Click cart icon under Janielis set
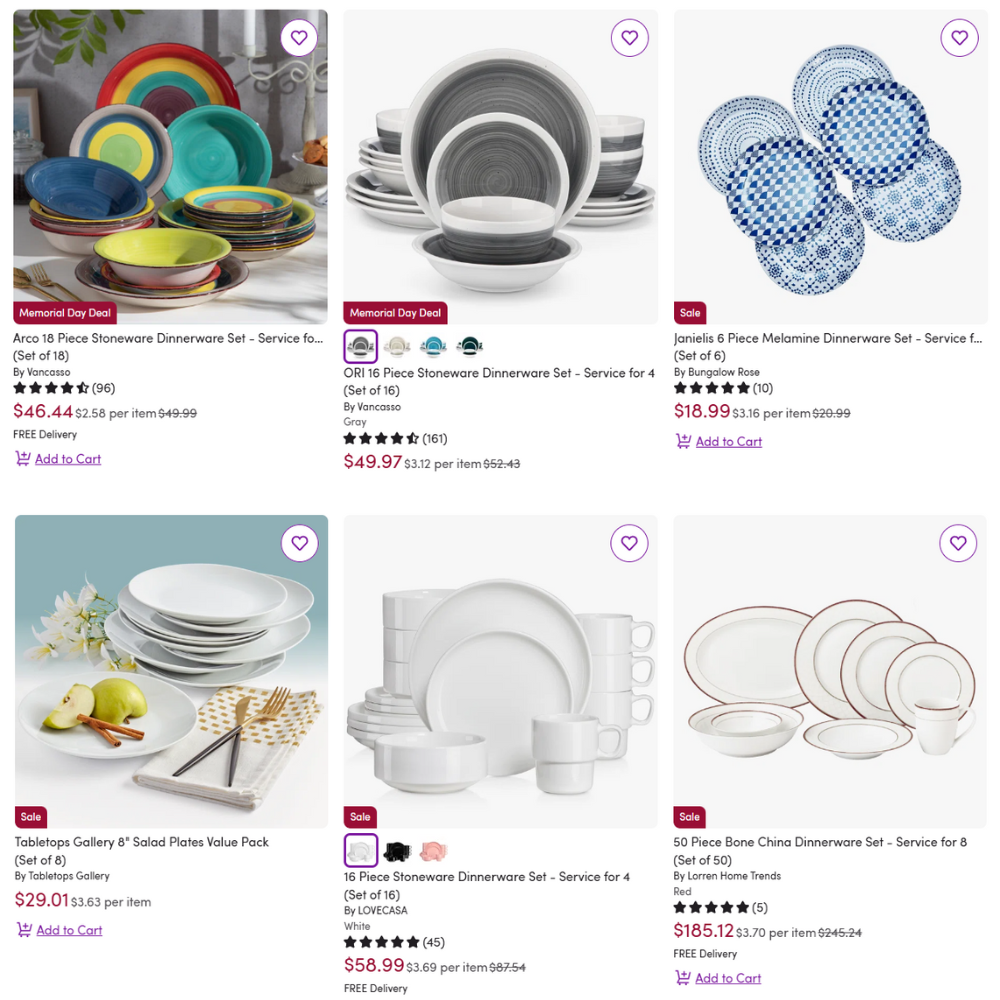Viewport: 1000px width, 1000px height. 683,441
